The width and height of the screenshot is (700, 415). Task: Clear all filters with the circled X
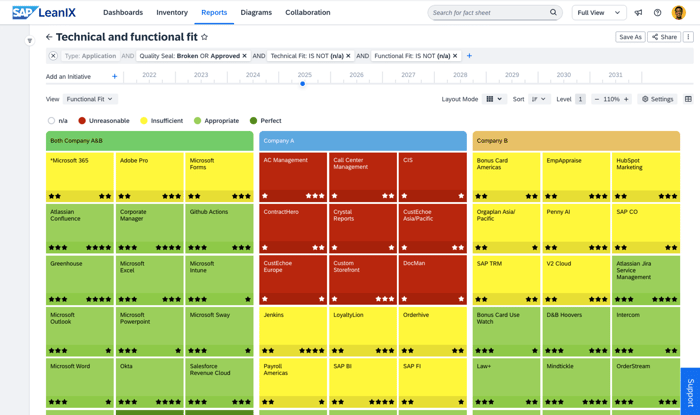pyautogui.click(x=53, y=56)
